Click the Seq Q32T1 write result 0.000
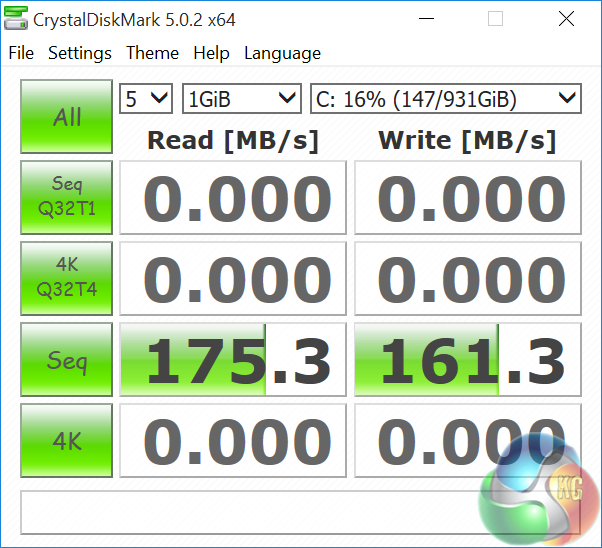Image resolution: width=602 pixels, height=548 pixels. pos(468,197)
